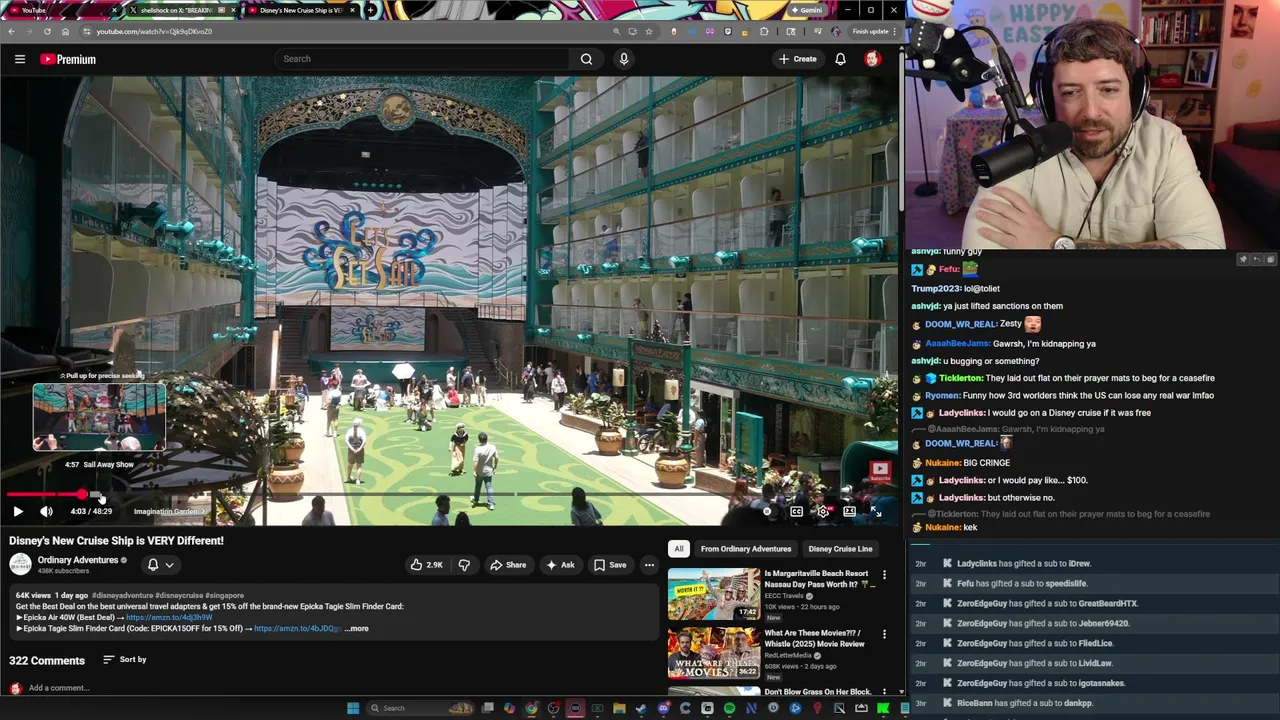Open Steam from the taskbar

tap(641, 708)
